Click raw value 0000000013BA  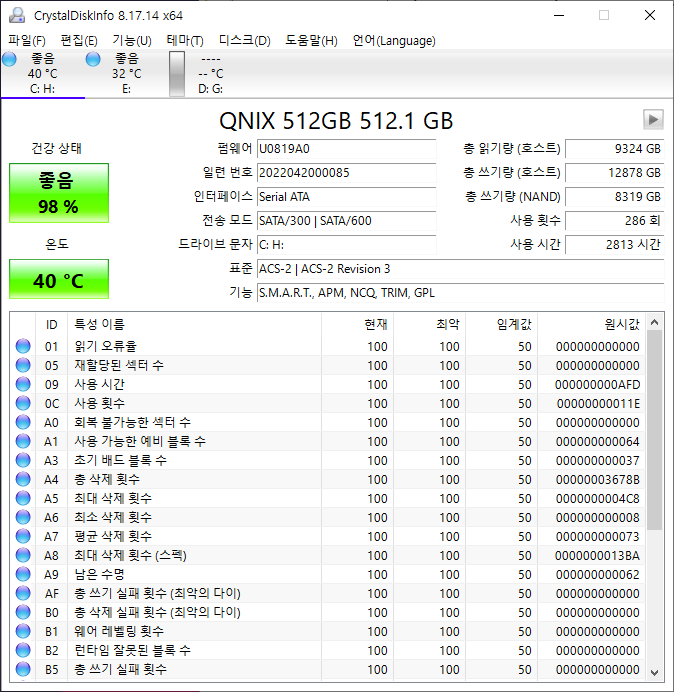click(597, 555)
